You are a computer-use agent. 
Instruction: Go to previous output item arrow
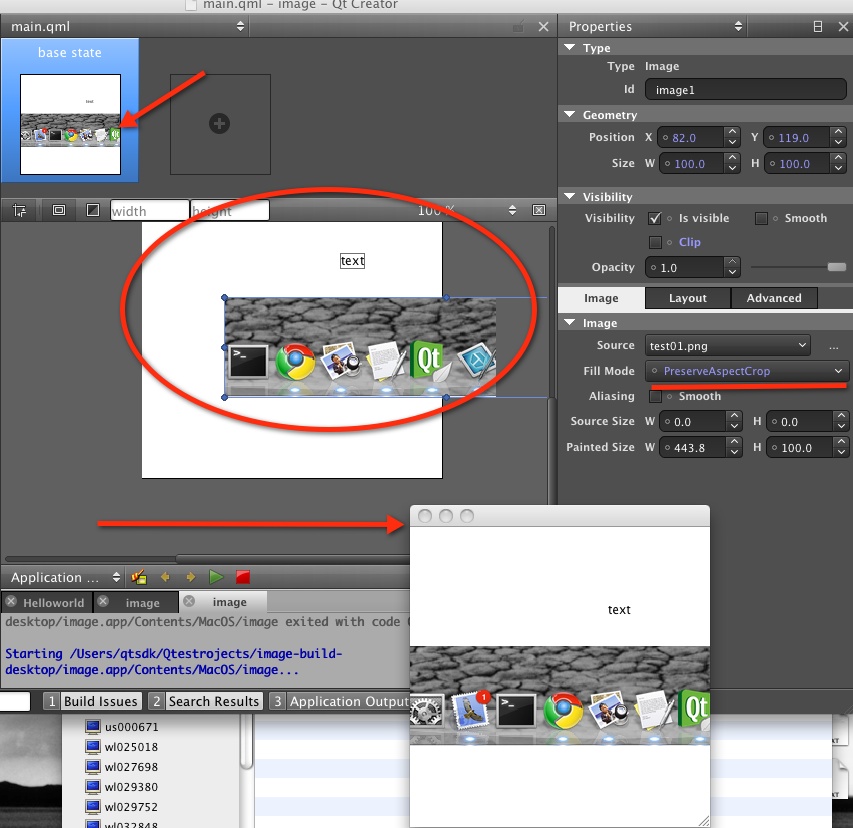(165, 577)
